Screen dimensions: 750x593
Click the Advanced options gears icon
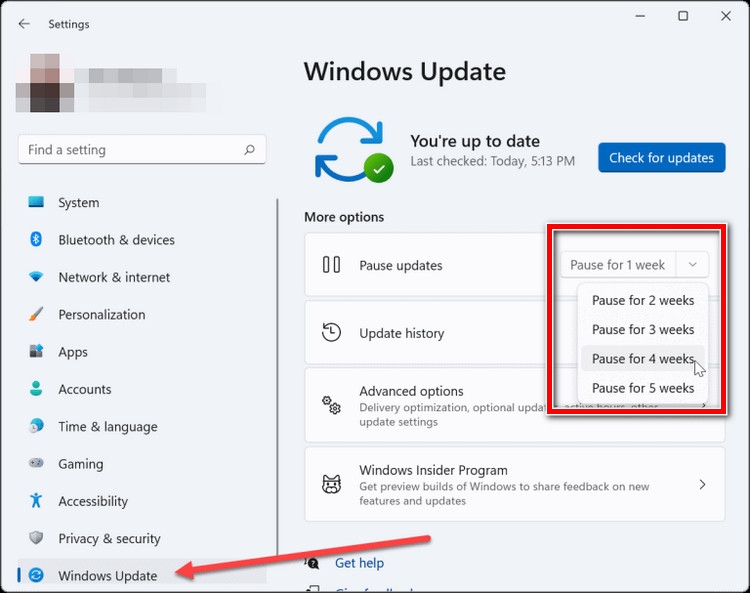(x=331, y=405)
